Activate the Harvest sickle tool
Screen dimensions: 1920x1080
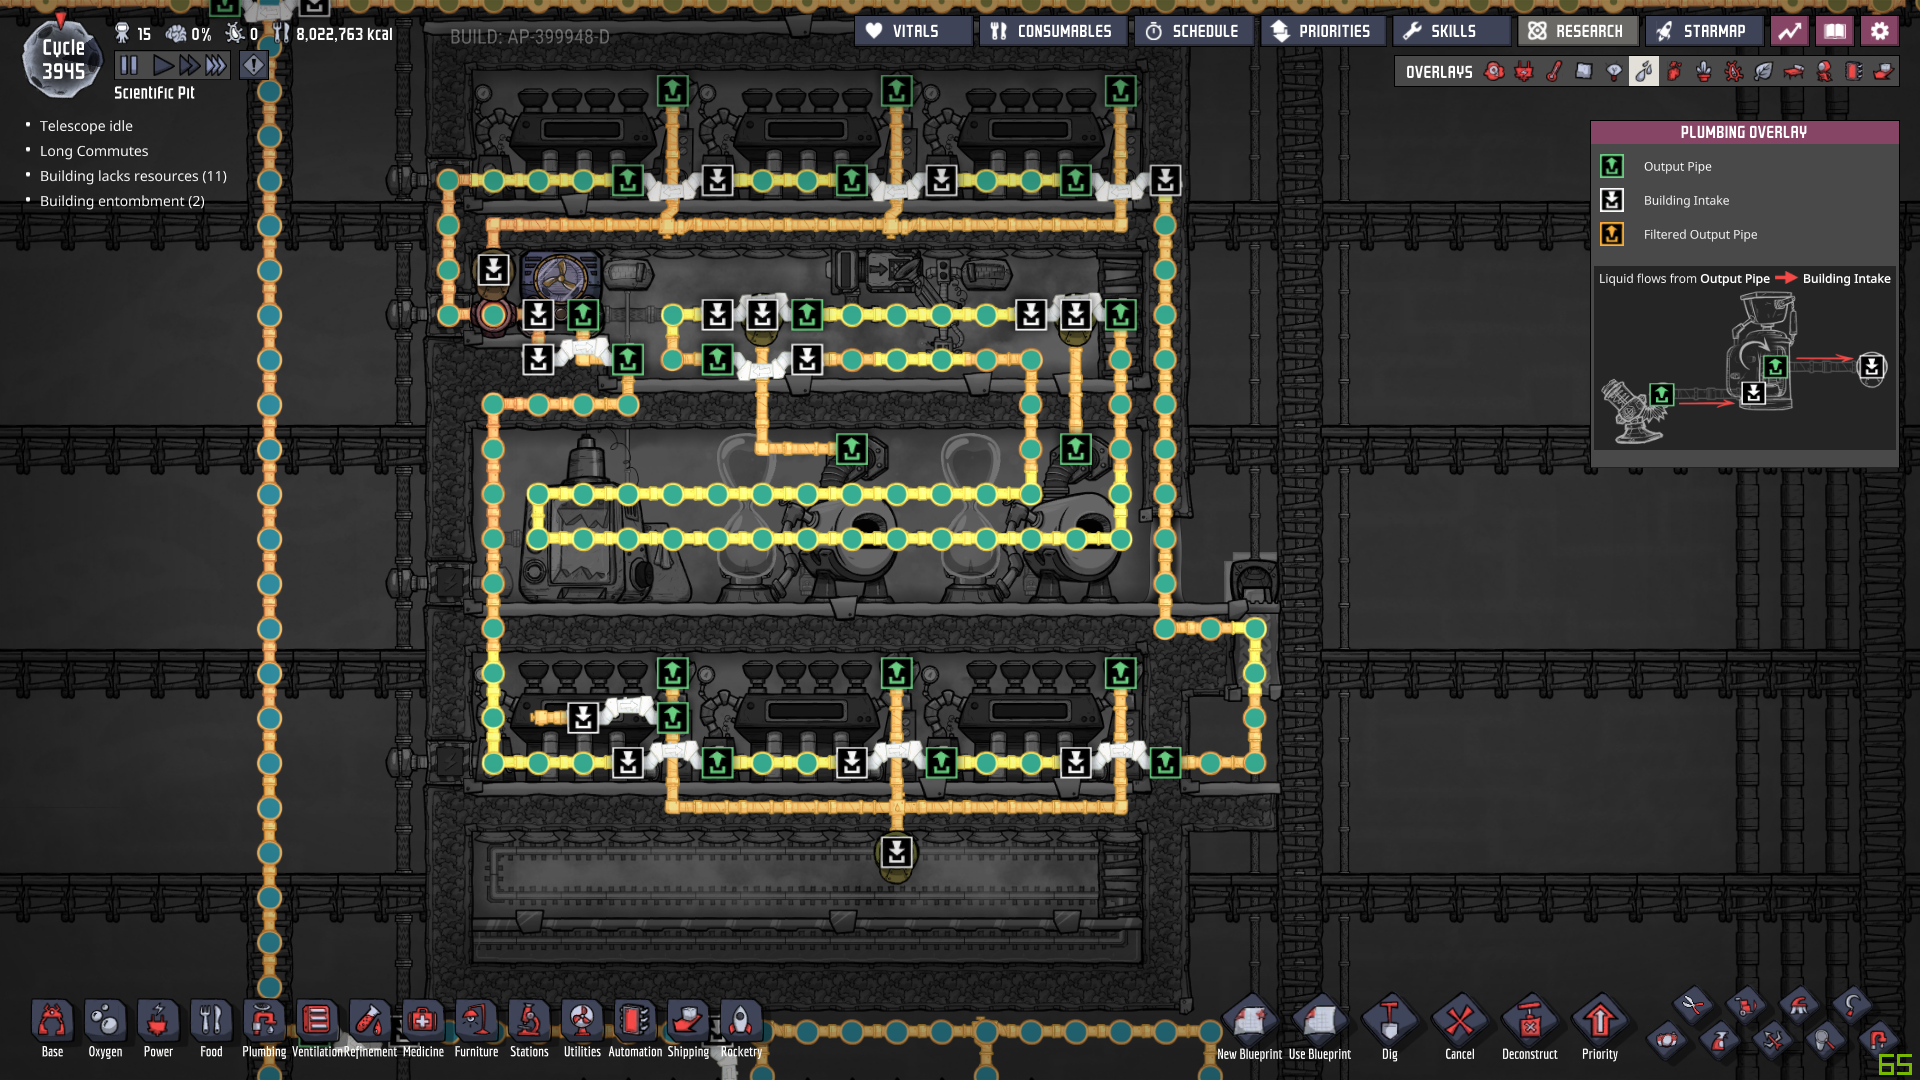point(1852,1005)
